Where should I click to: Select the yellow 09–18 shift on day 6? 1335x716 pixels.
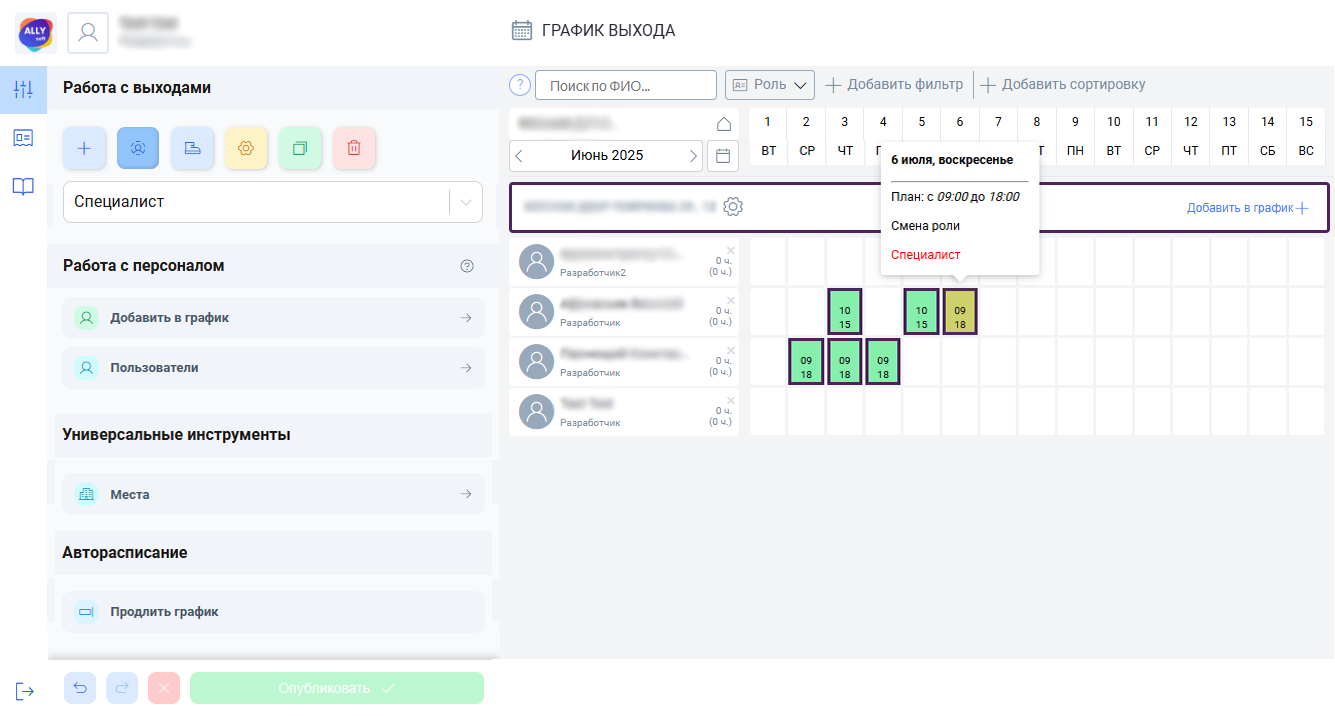point(960,311)
